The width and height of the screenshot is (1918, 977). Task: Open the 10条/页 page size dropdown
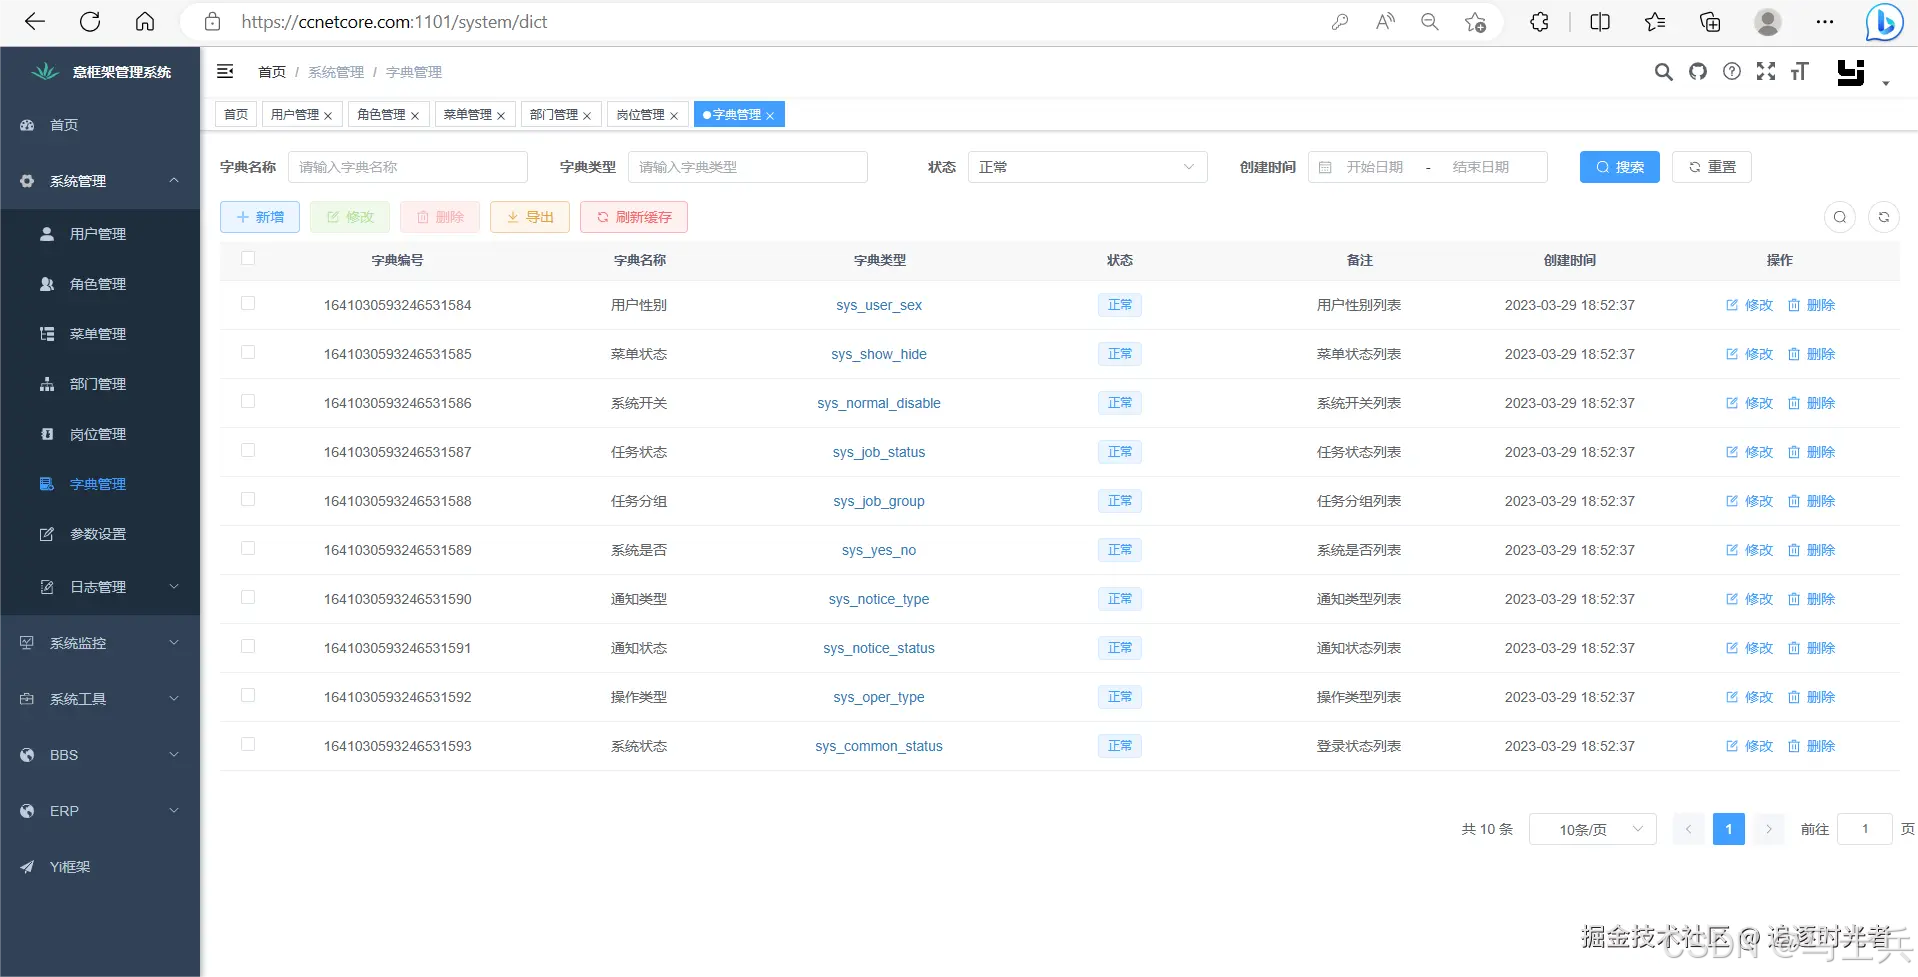tap(1593, 829)
